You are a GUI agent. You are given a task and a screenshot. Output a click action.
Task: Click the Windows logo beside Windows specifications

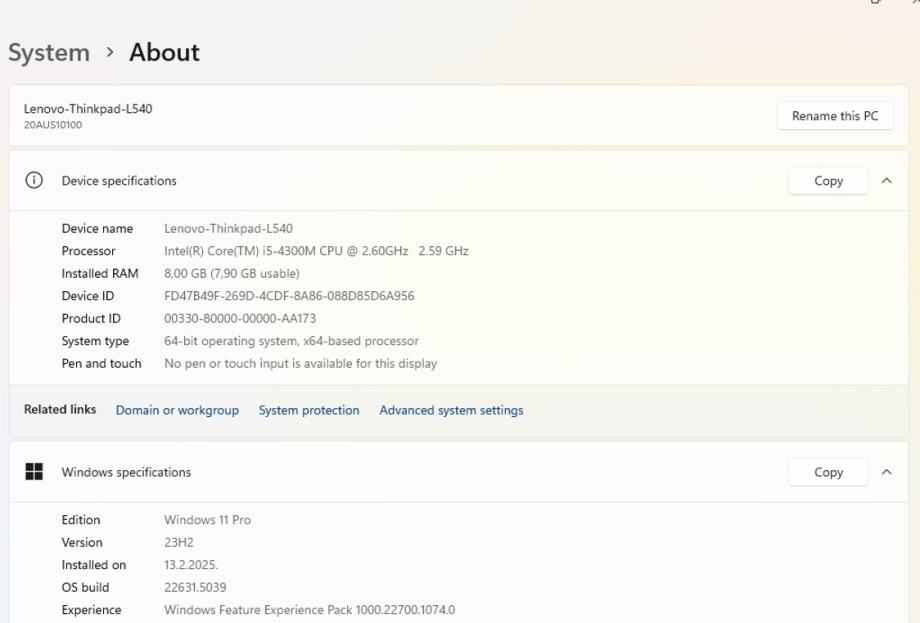(34, 472)
